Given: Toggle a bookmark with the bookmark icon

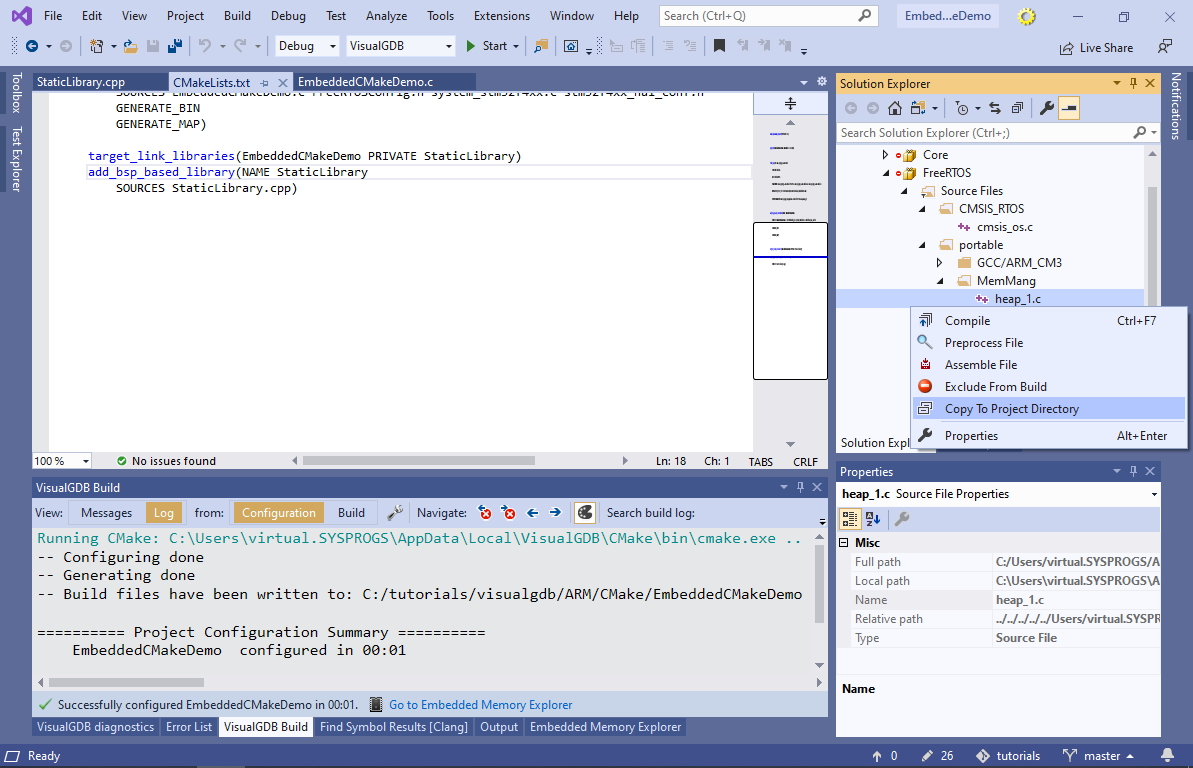Looking at the screenshot, I should coord(719,46).
